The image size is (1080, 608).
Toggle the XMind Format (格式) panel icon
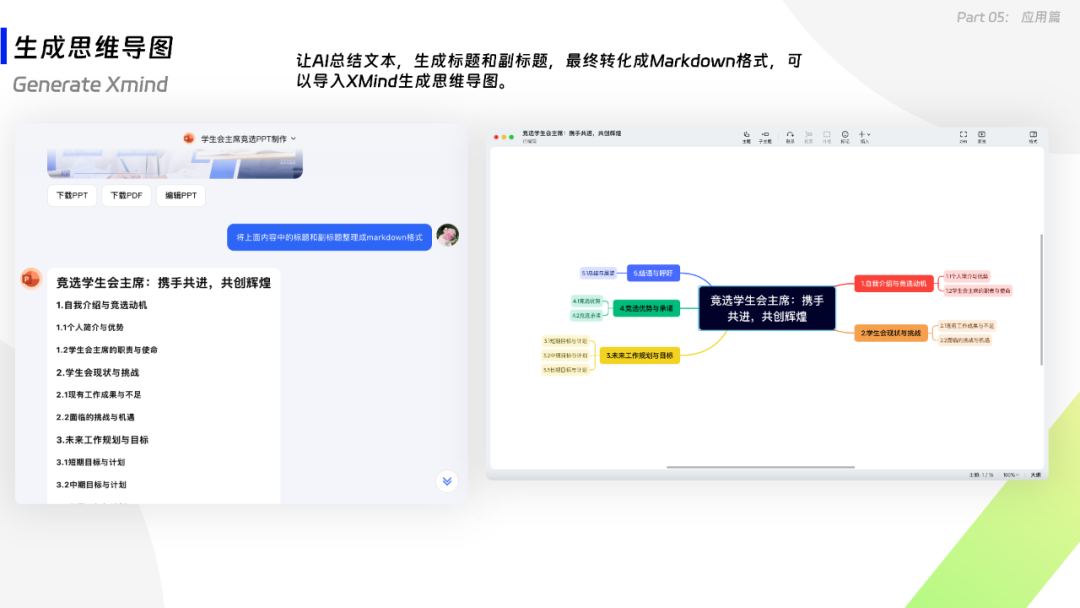click(x=1033, y=136)
